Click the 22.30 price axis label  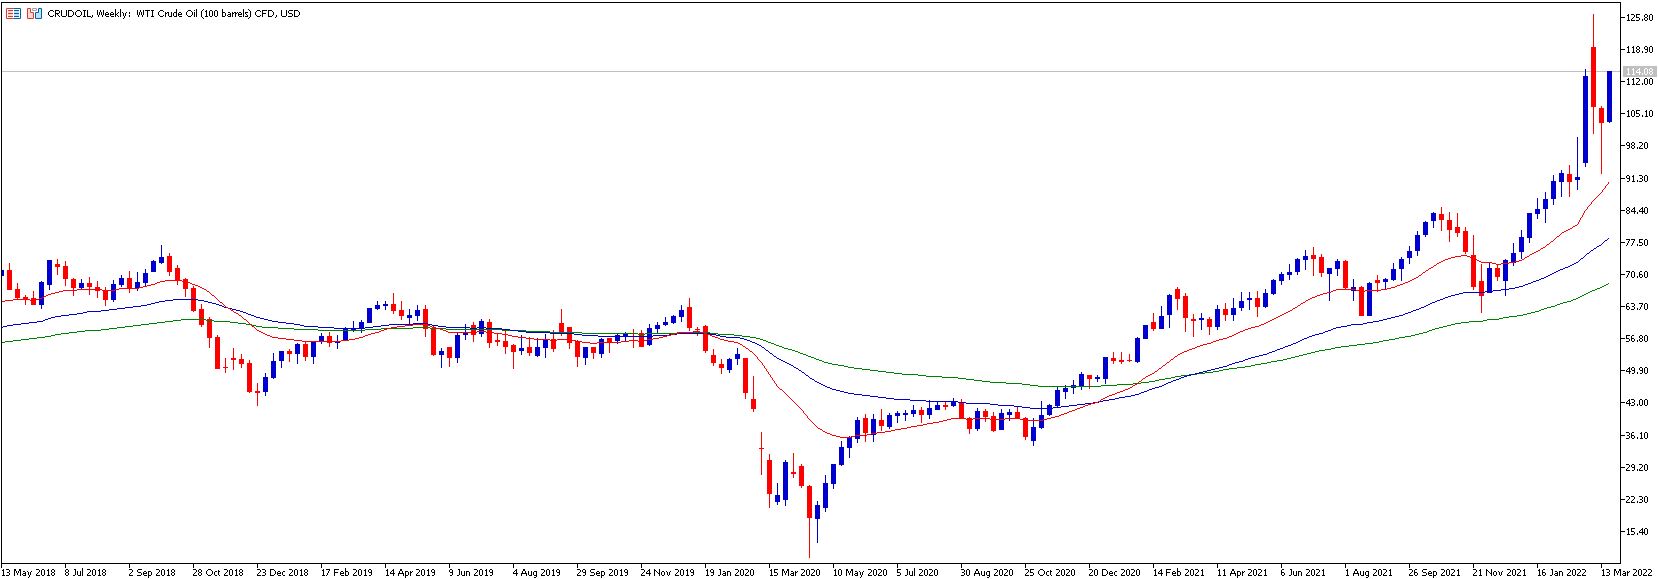(x=1638, y=500)
